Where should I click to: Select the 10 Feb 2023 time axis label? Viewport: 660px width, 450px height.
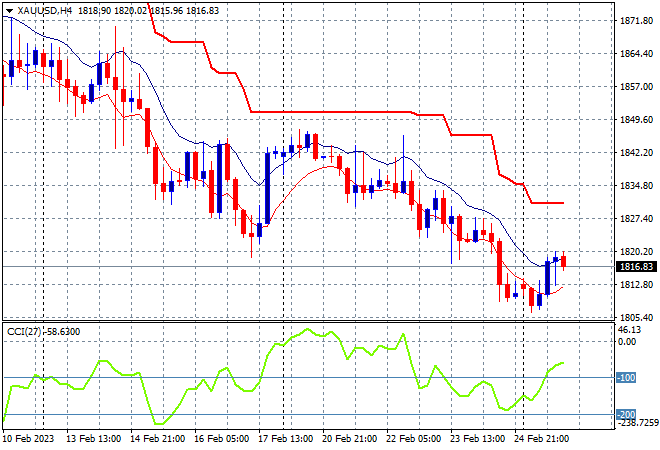point(29,439)
